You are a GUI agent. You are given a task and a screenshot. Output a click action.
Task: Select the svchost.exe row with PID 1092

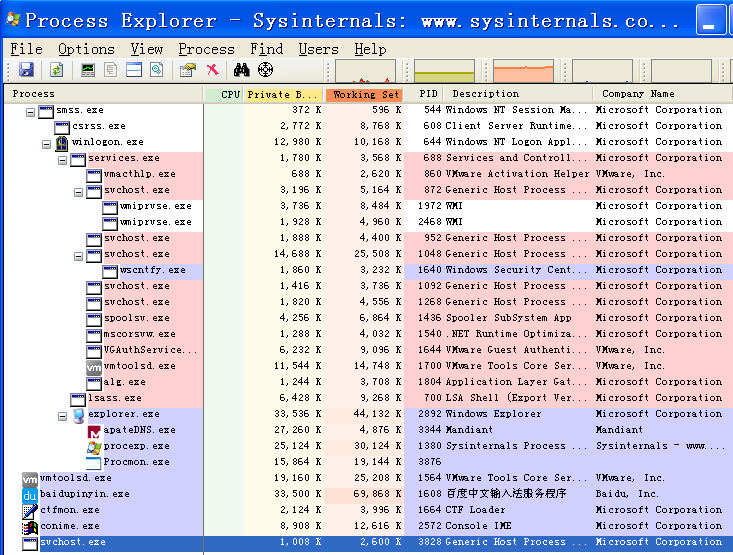click(x=368, y=286)
